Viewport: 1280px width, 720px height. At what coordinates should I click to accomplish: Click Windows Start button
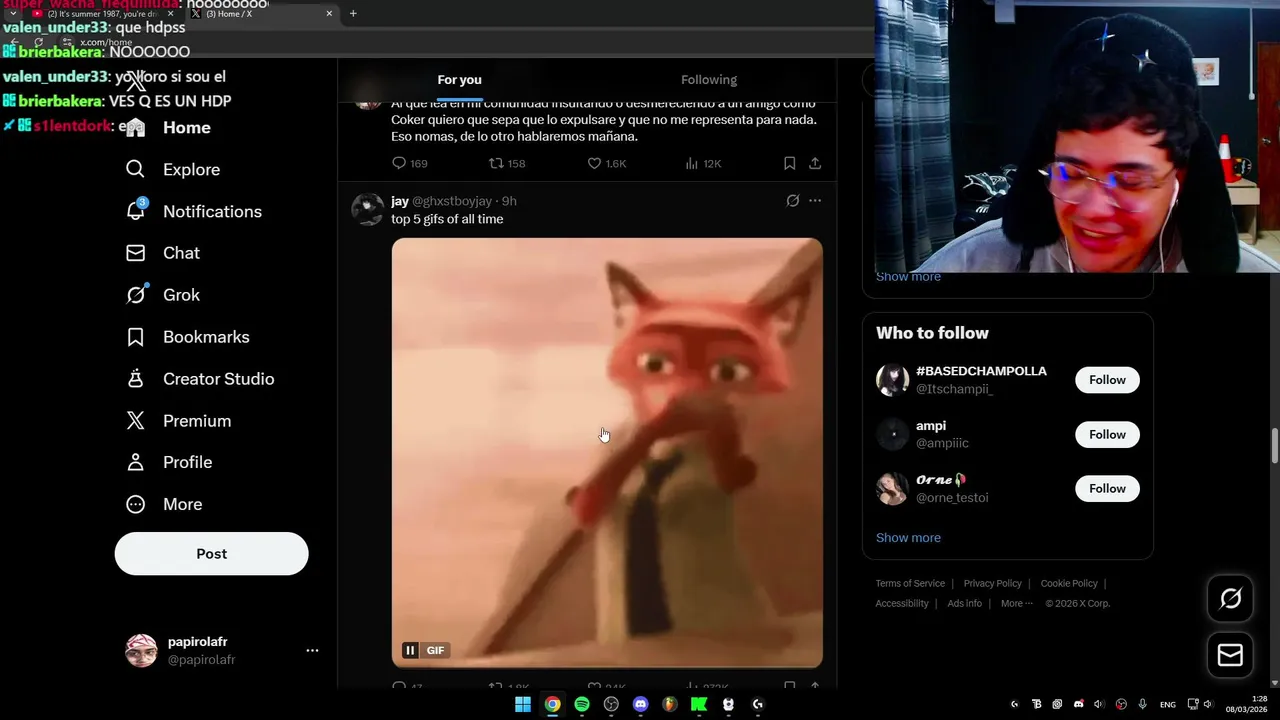click(x=523, y=704)
